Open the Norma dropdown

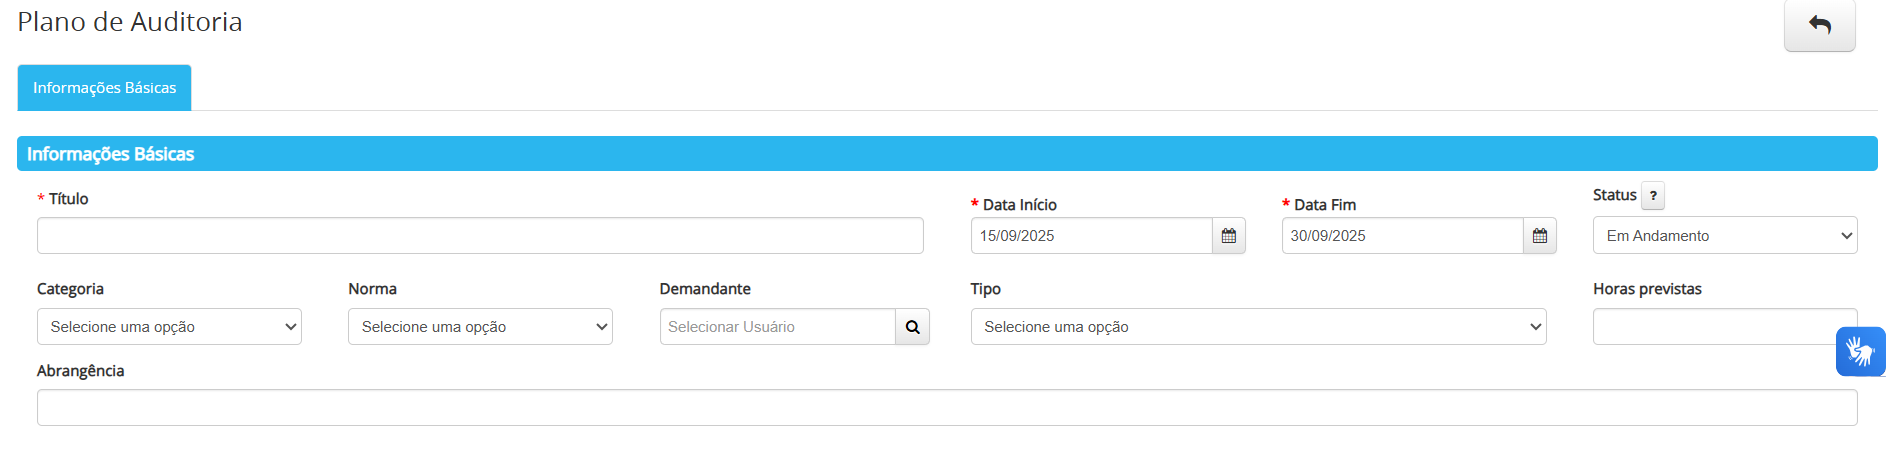click(480, 327)
